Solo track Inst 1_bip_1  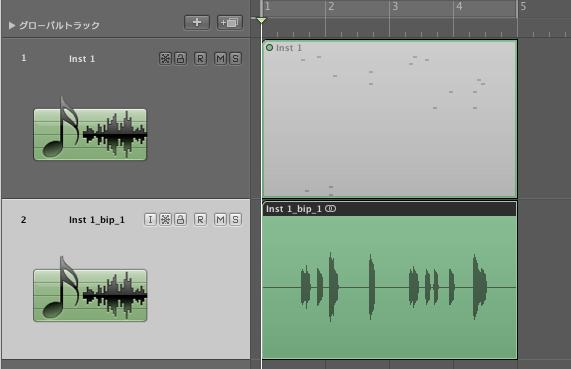(235, 219)
